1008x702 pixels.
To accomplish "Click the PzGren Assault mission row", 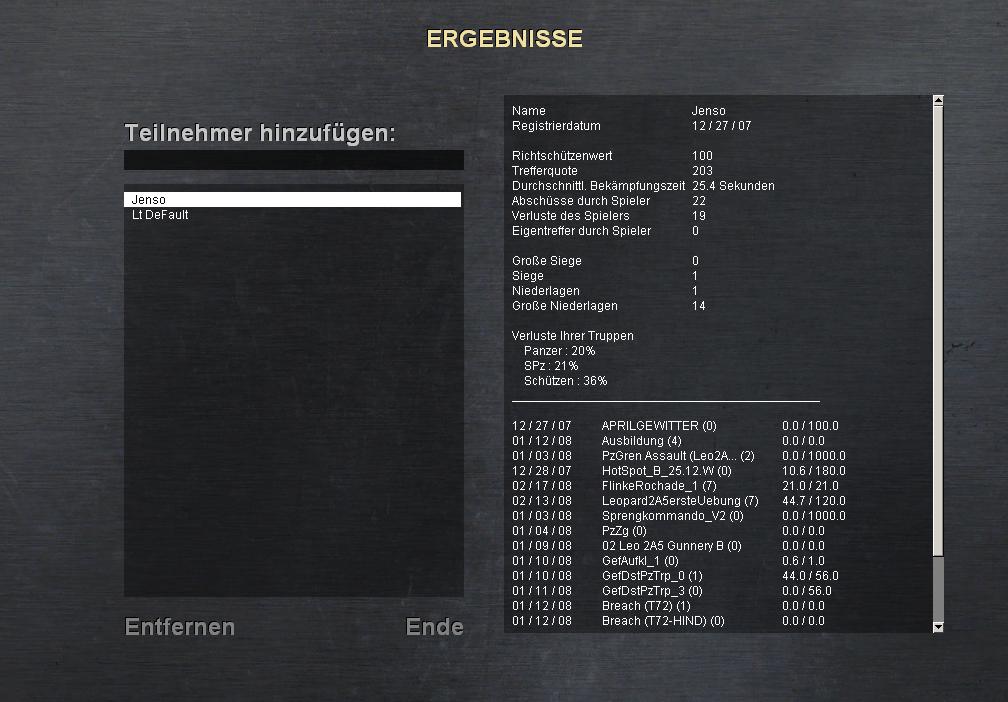I will 677,456.
